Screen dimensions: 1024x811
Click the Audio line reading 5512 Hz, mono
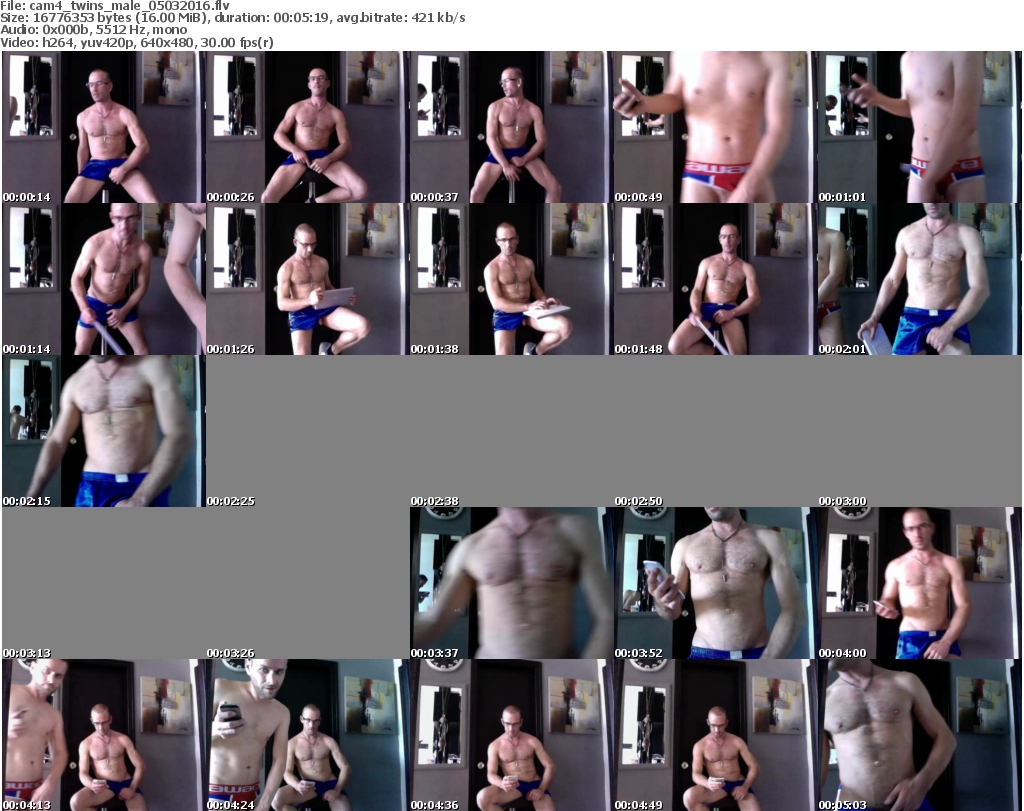point(93,30)
